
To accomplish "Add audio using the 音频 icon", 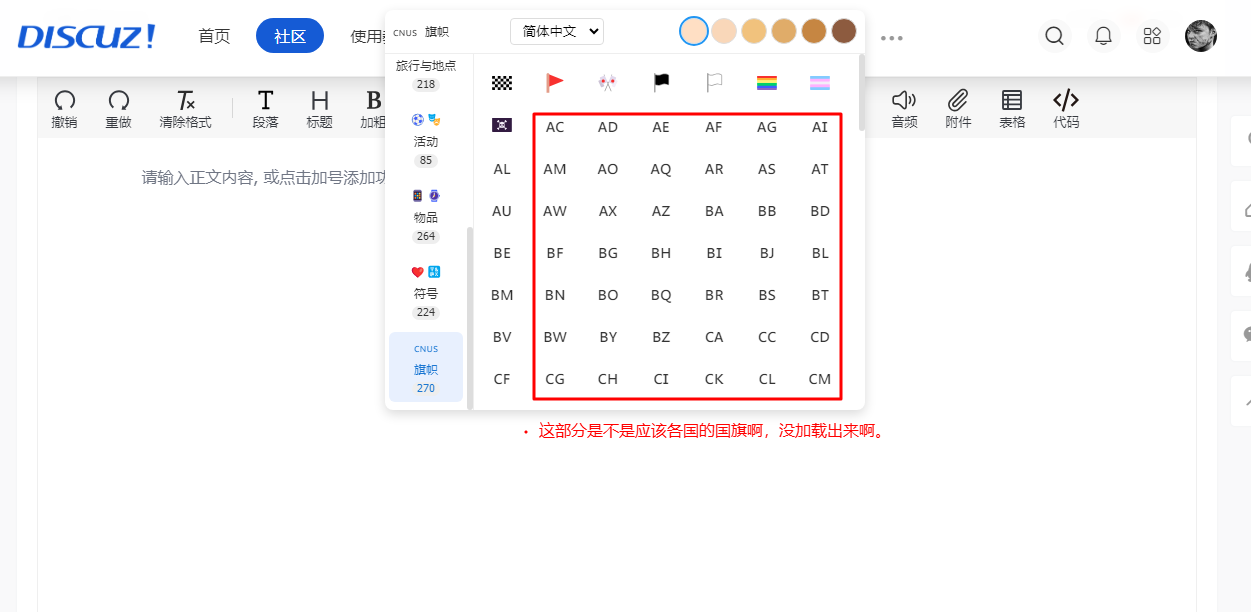I will point(904,108).
